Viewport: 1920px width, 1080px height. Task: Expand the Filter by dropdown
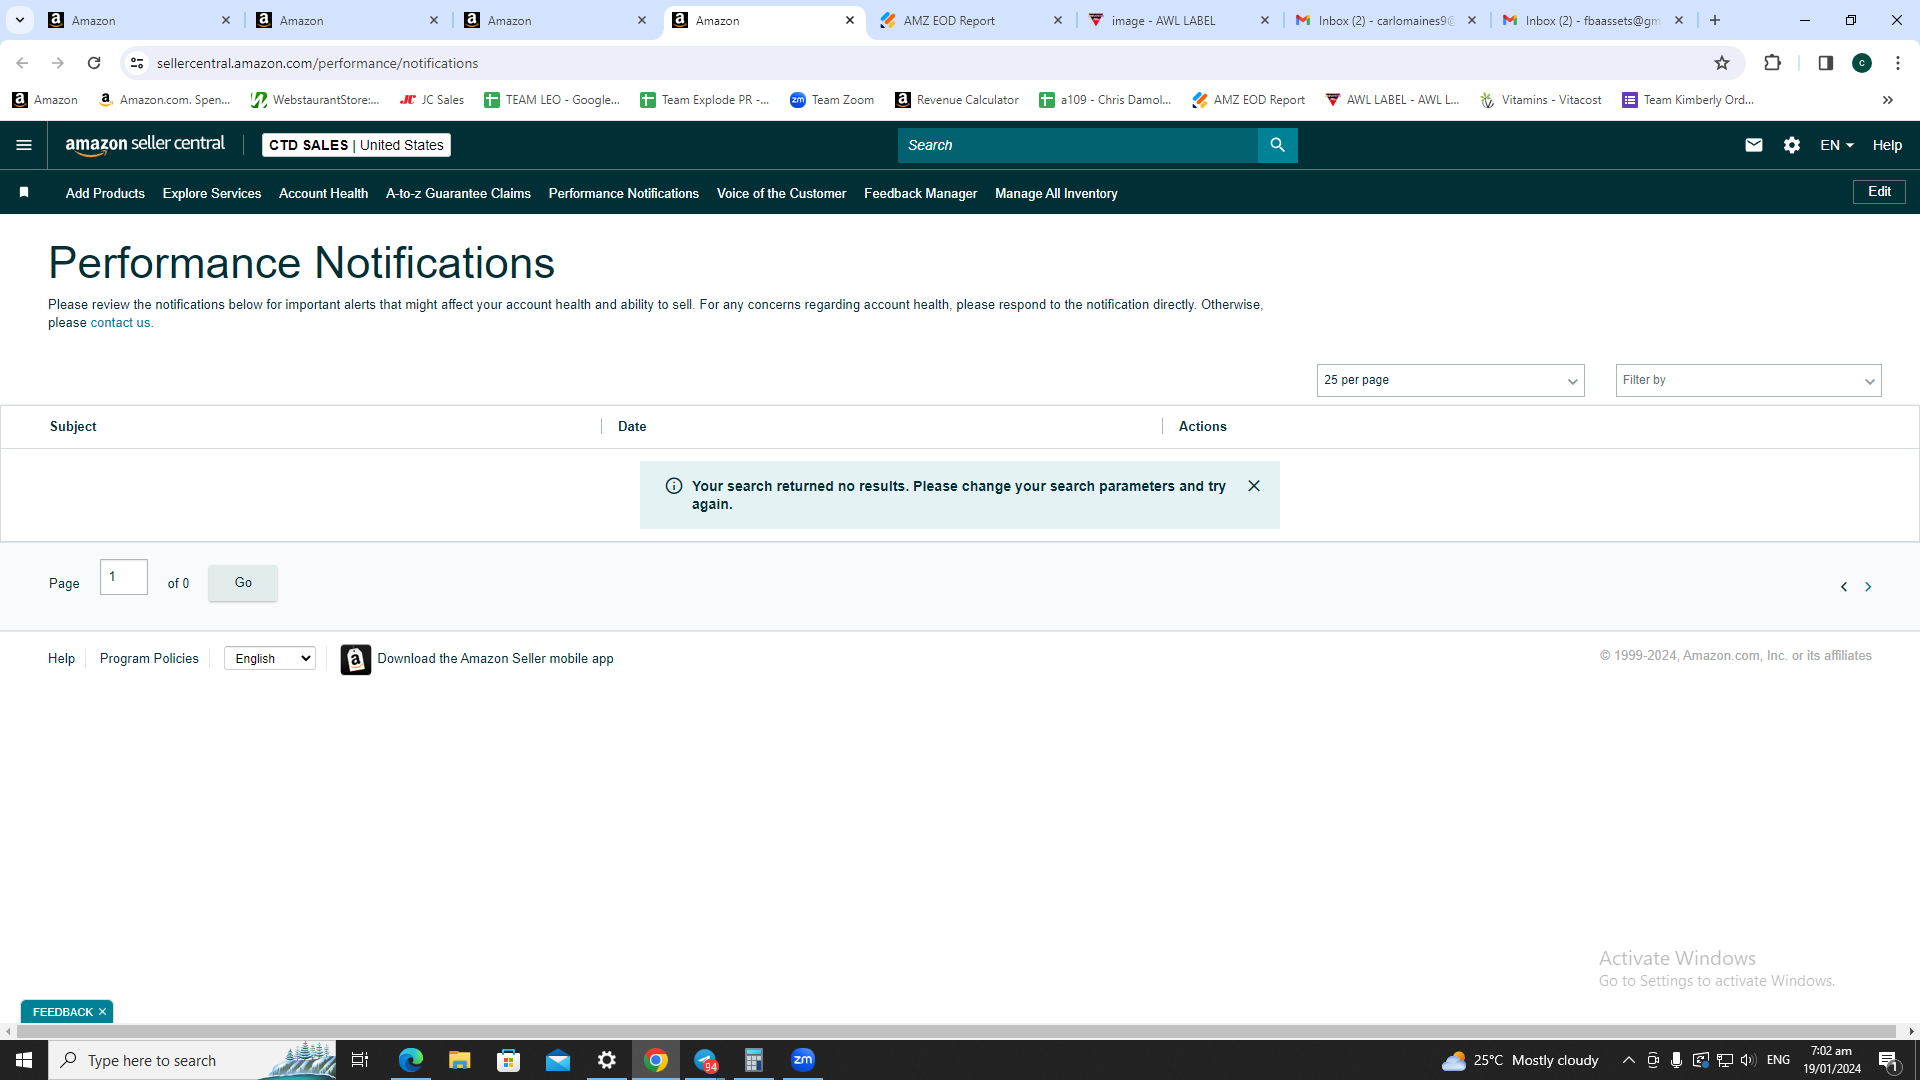point(1748,380)
